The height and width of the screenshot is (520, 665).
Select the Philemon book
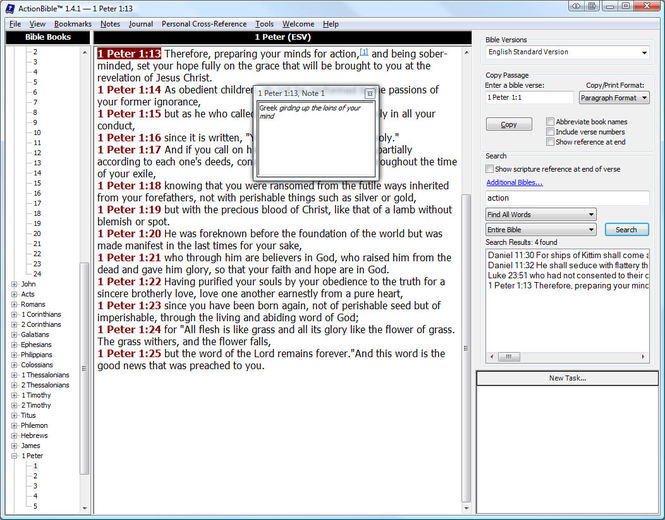click(34, 425)
